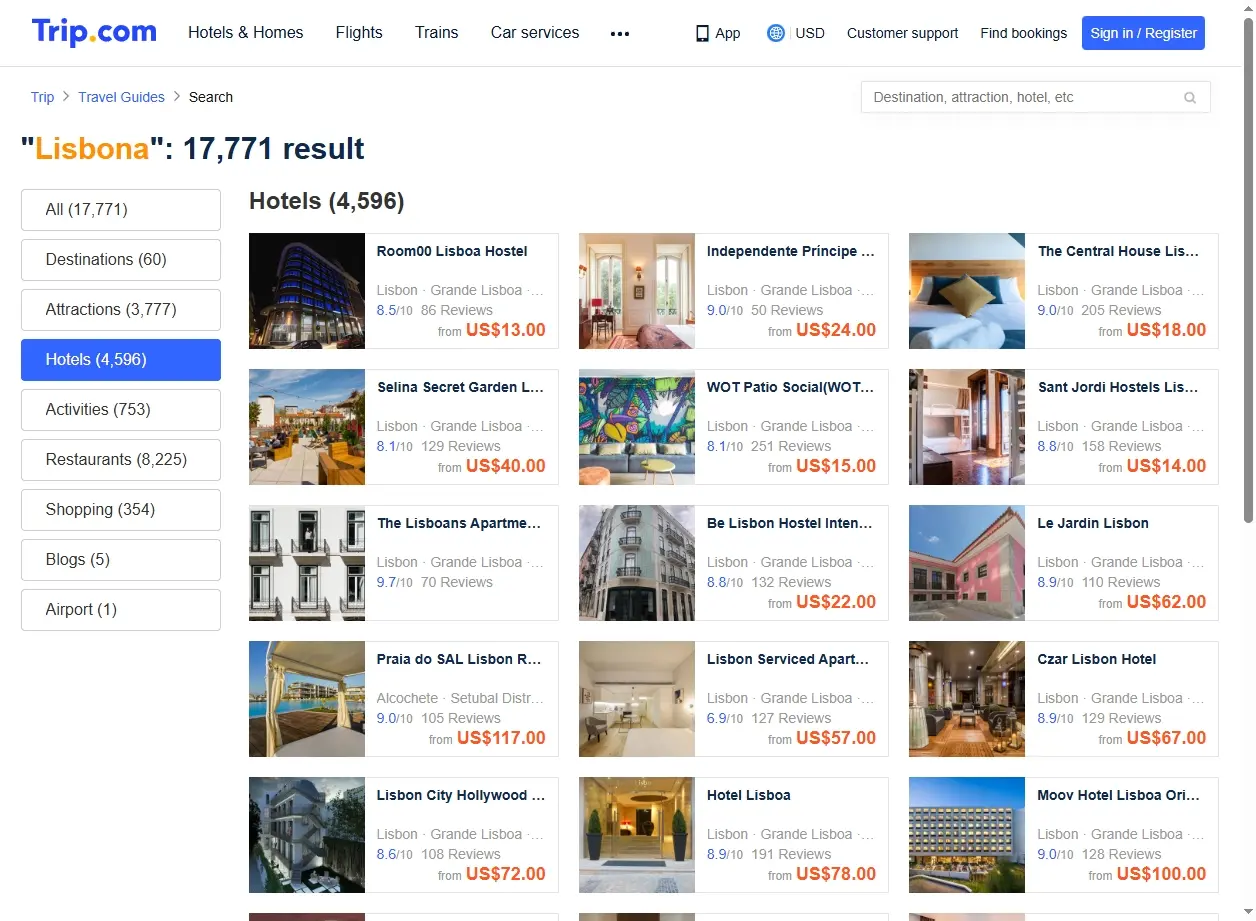
Task: Open WOT Patio Social photo
Action: 637,427
